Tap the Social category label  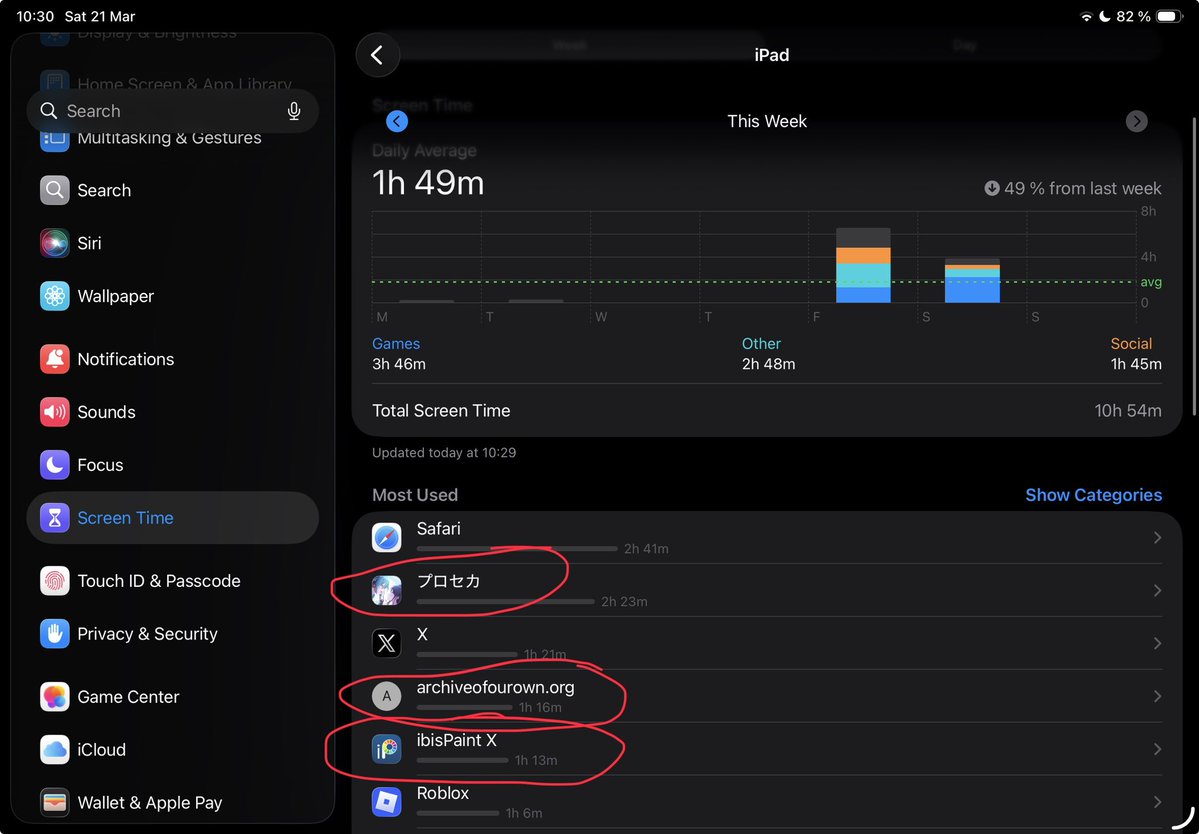1132,344
